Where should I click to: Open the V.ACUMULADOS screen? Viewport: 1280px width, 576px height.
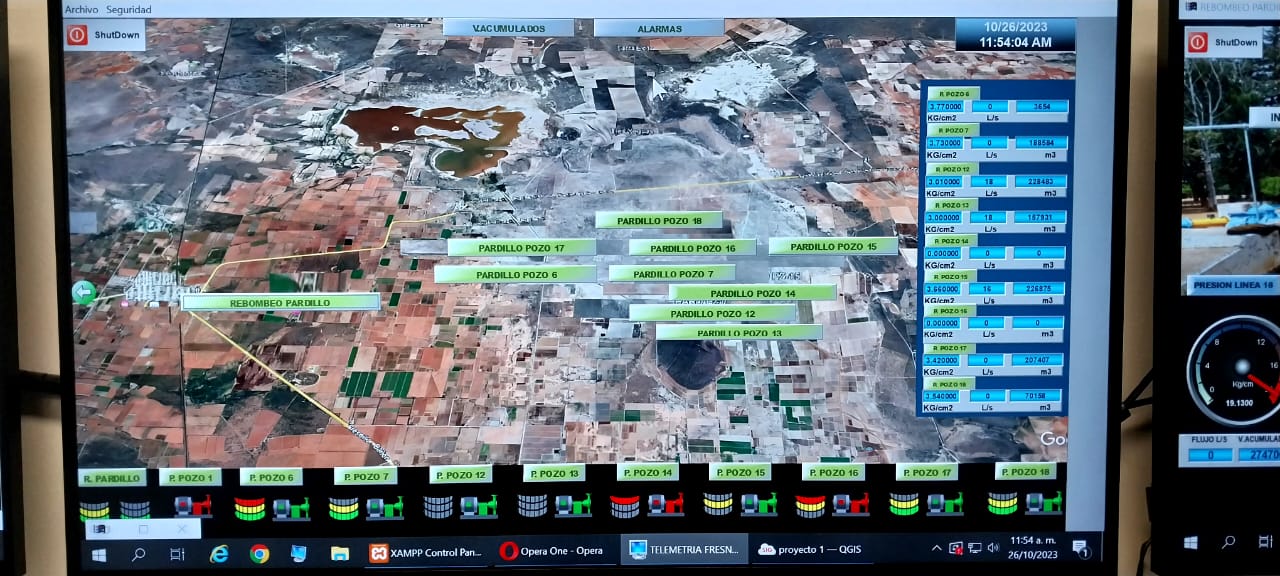(x=508, y=28)
